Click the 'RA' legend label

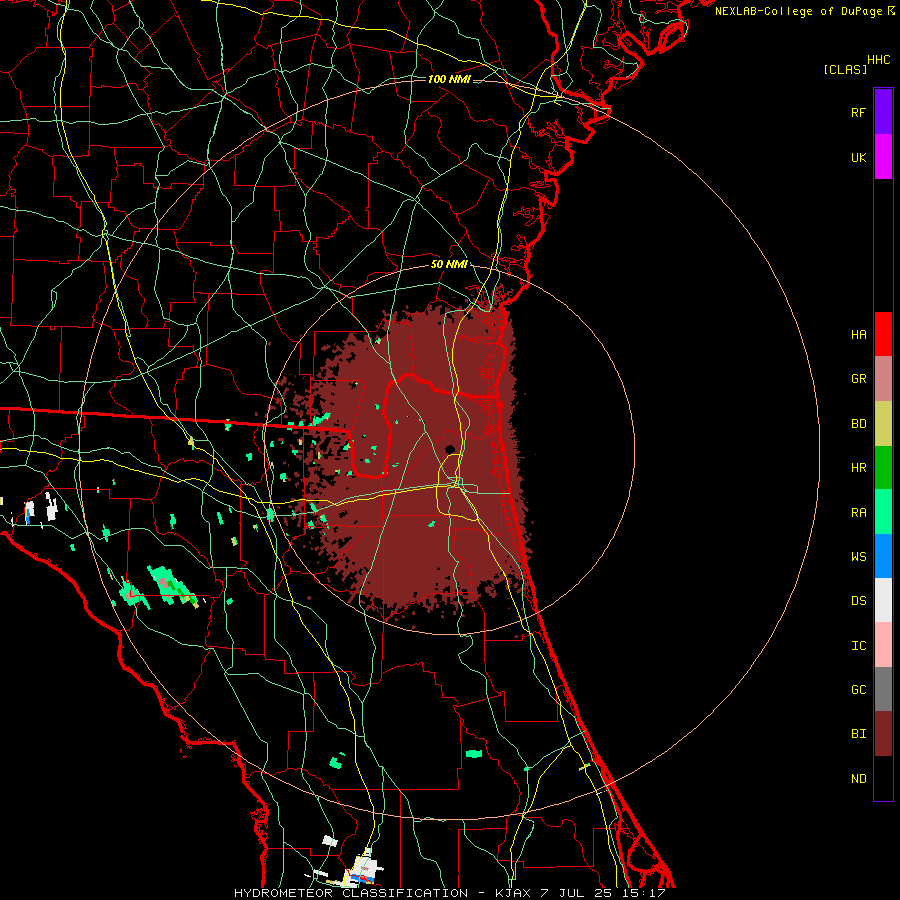click(x=858, y=513)
